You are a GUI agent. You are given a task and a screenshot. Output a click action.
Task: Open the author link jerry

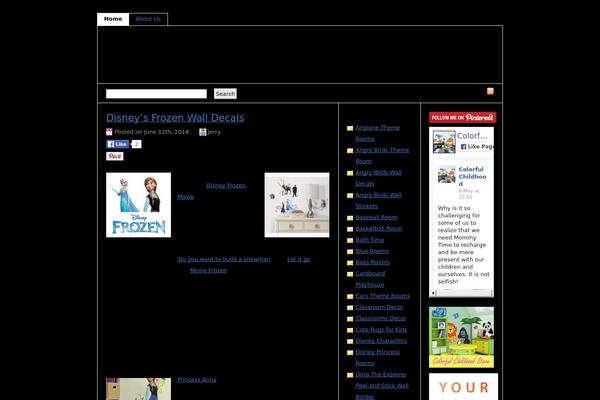(x=214, y=132)
